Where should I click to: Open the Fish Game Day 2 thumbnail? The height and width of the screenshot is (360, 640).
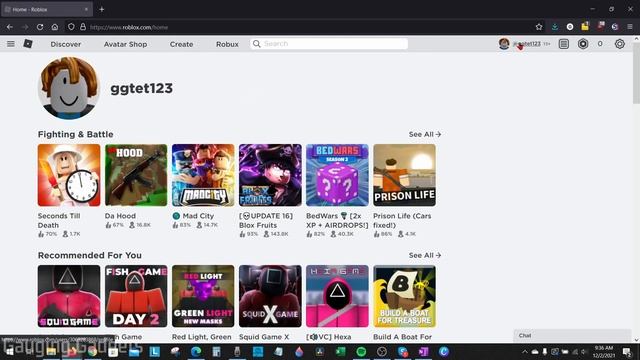click(136, 296)
